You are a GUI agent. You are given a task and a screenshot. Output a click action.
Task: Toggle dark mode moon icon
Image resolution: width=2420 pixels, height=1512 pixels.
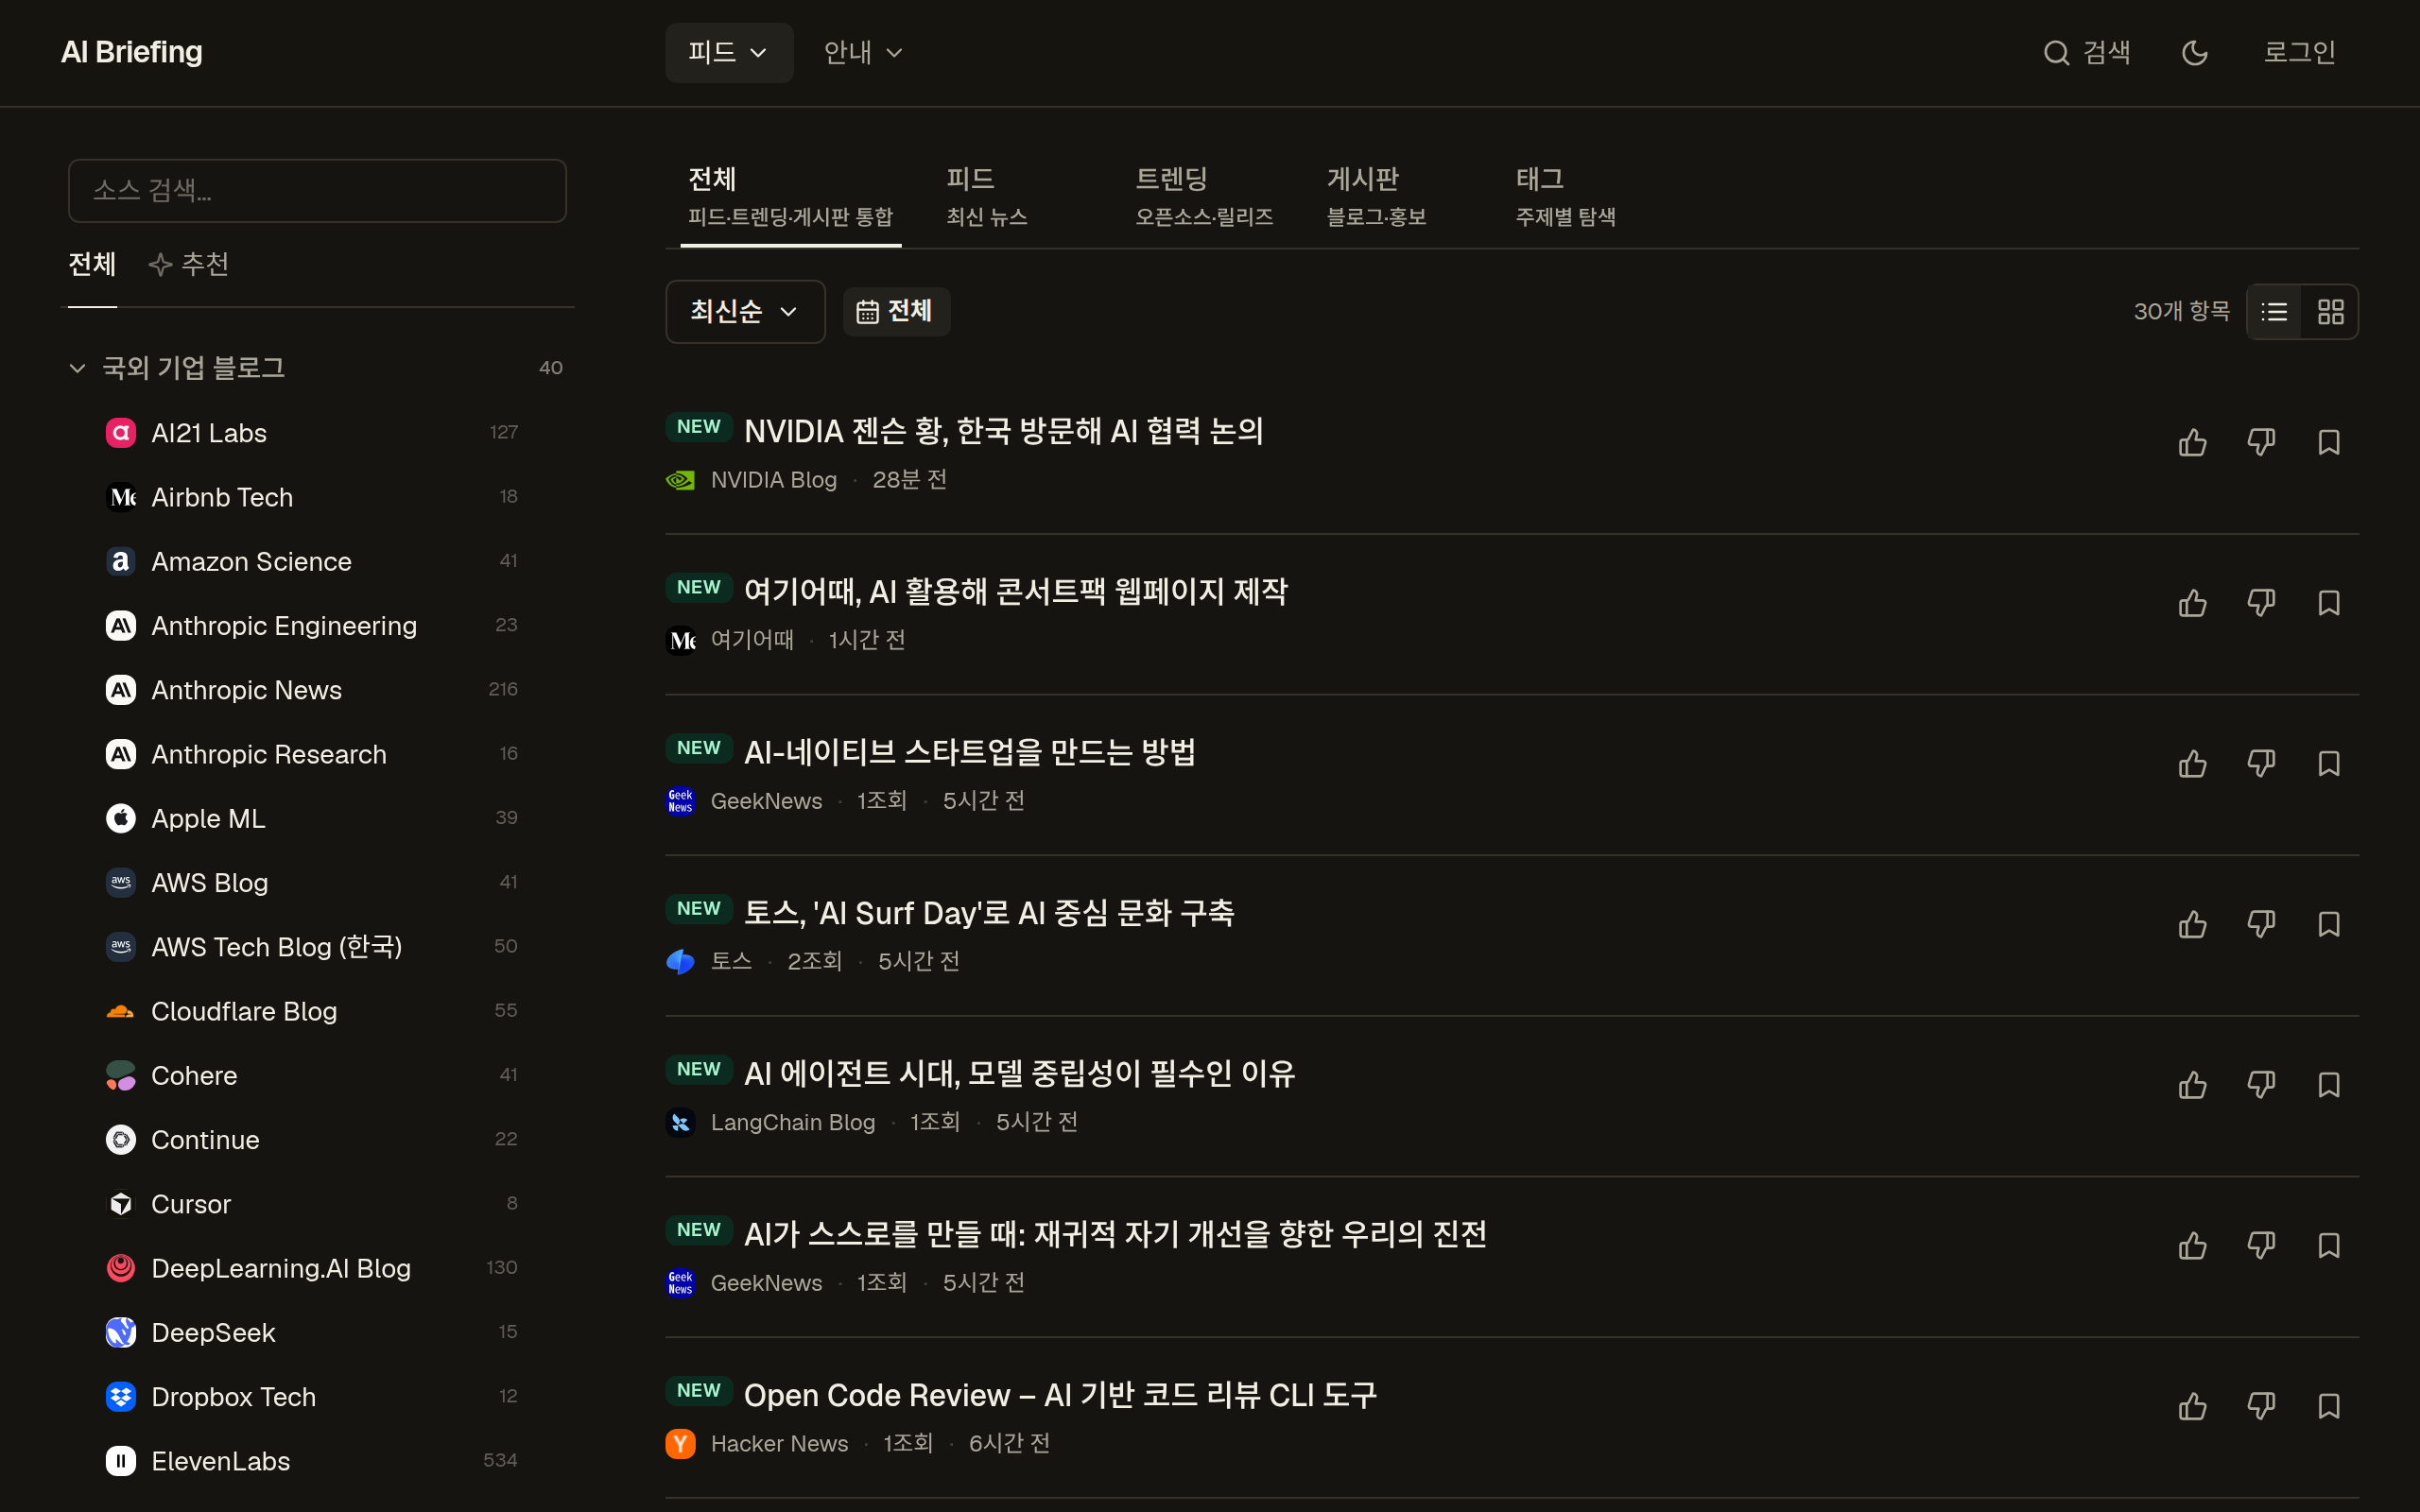(x=2194, y=53)
